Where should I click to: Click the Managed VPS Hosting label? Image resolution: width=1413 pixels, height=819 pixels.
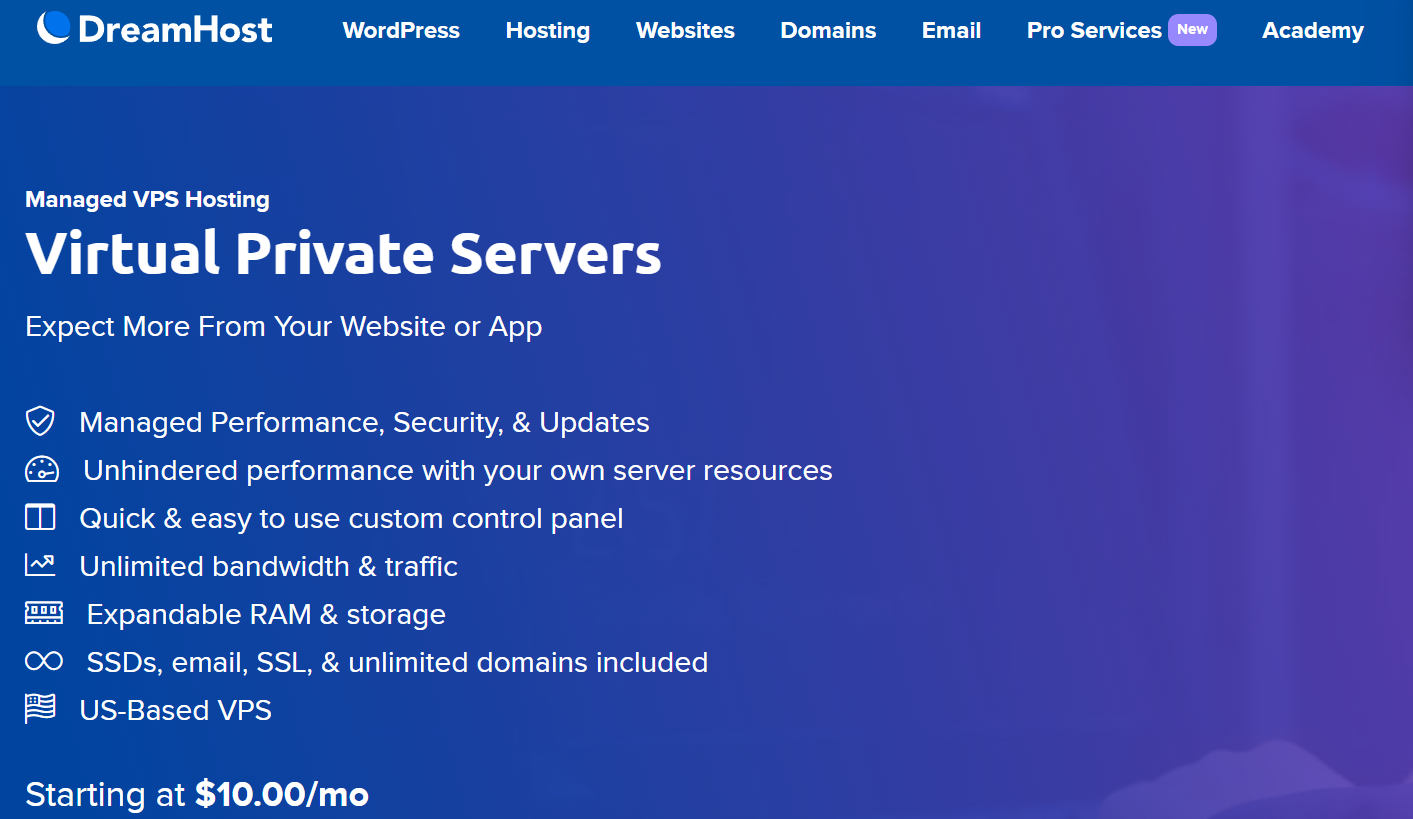pyautogui.click(x=147, y=199)
